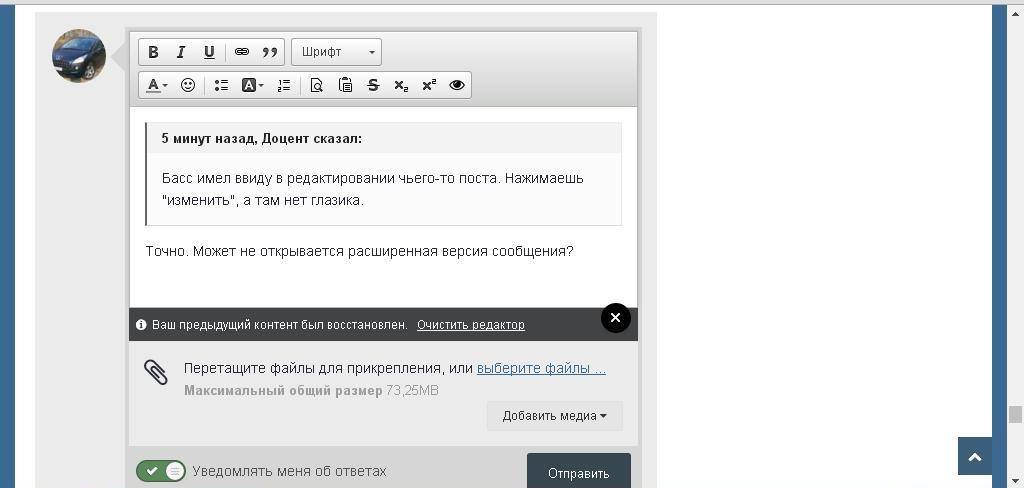
Task: Click the page vertical scrollbar thumb
Action: tap(1014, 414)
